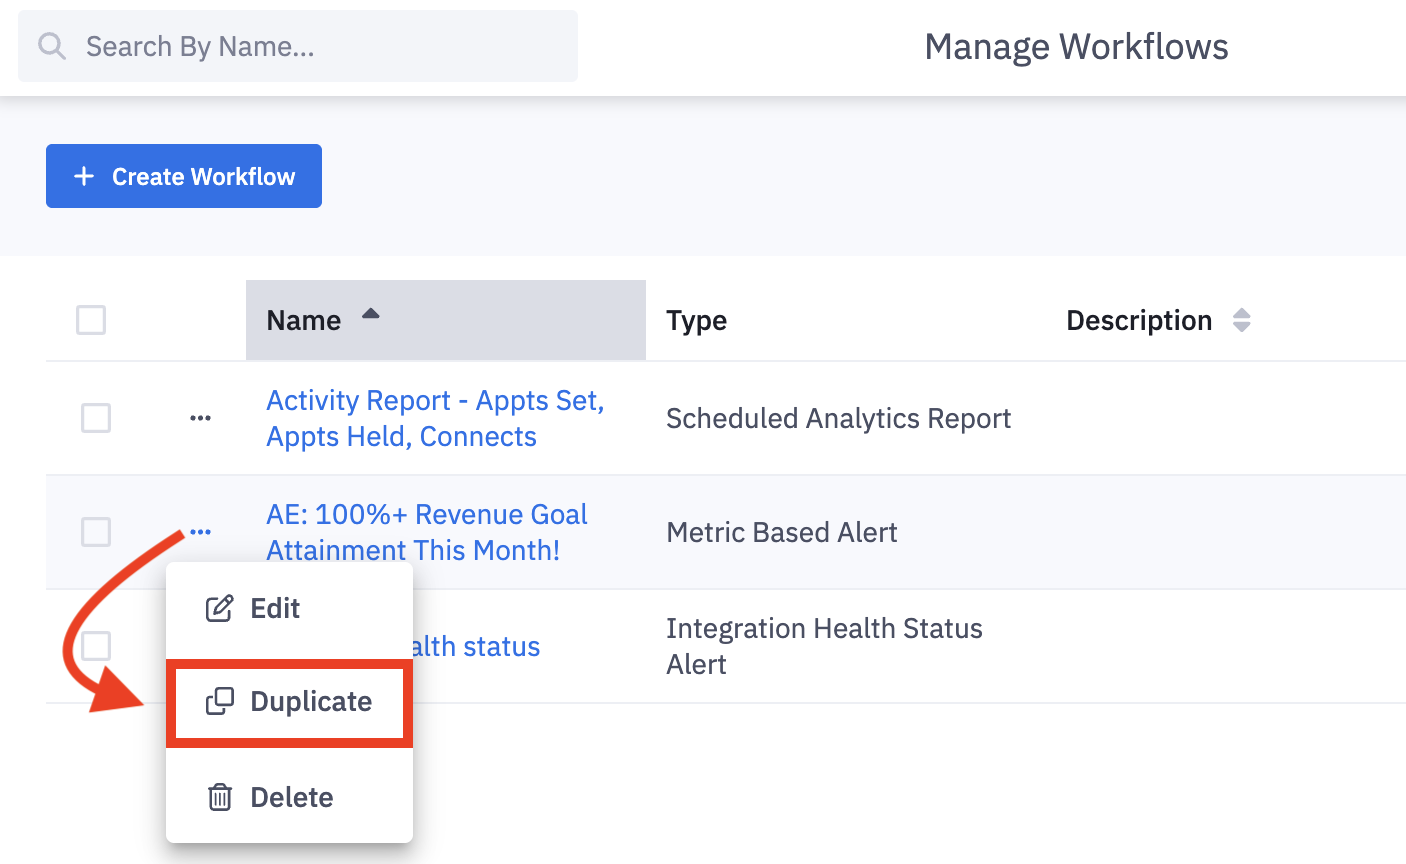1406x864 pixels.
Task: Open the ellipsis menu on the Activity Report row
Action: tap(200, 418)
